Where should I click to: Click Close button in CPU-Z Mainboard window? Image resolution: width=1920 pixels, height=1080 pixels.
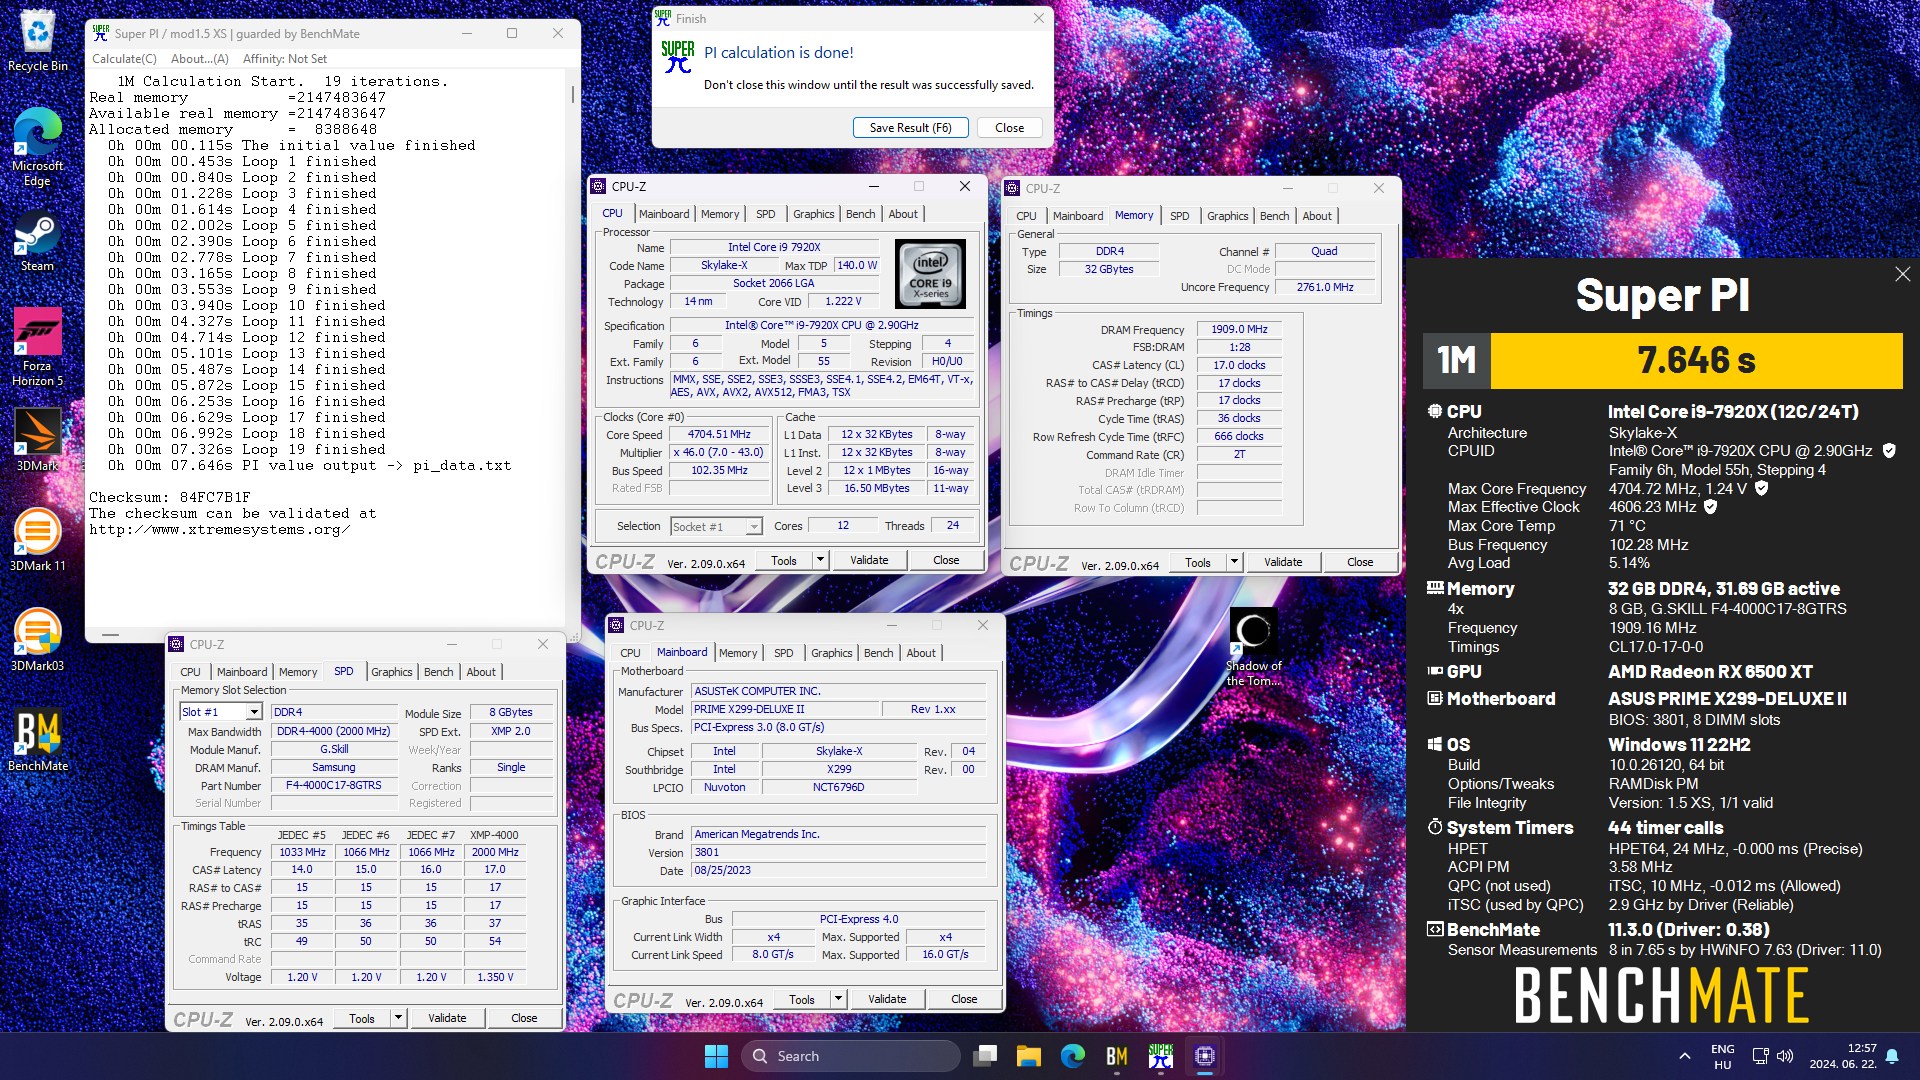point(964,999)
